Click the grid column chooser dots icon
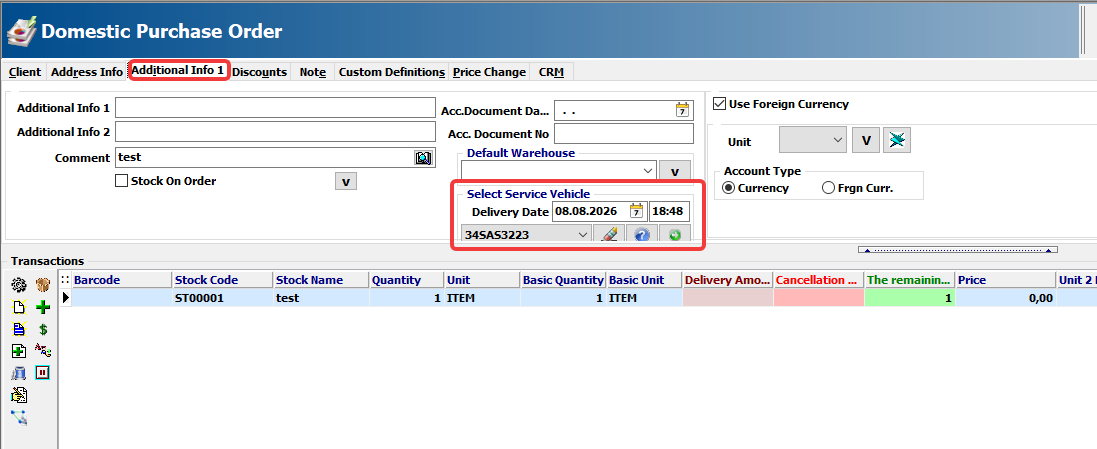1097x449 pixels. (x=66, y=280)
